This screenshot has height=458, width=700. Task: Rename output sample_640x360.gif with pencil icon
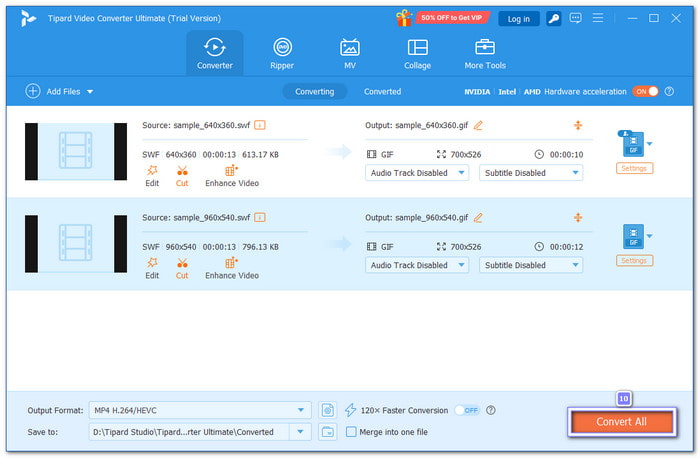[478, 125]
